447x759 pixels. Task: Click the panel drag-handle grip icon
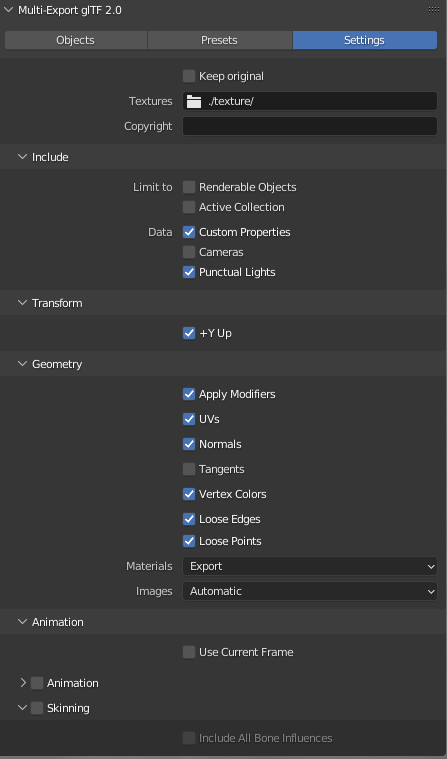pyautogui.click(x=434, y=10)
